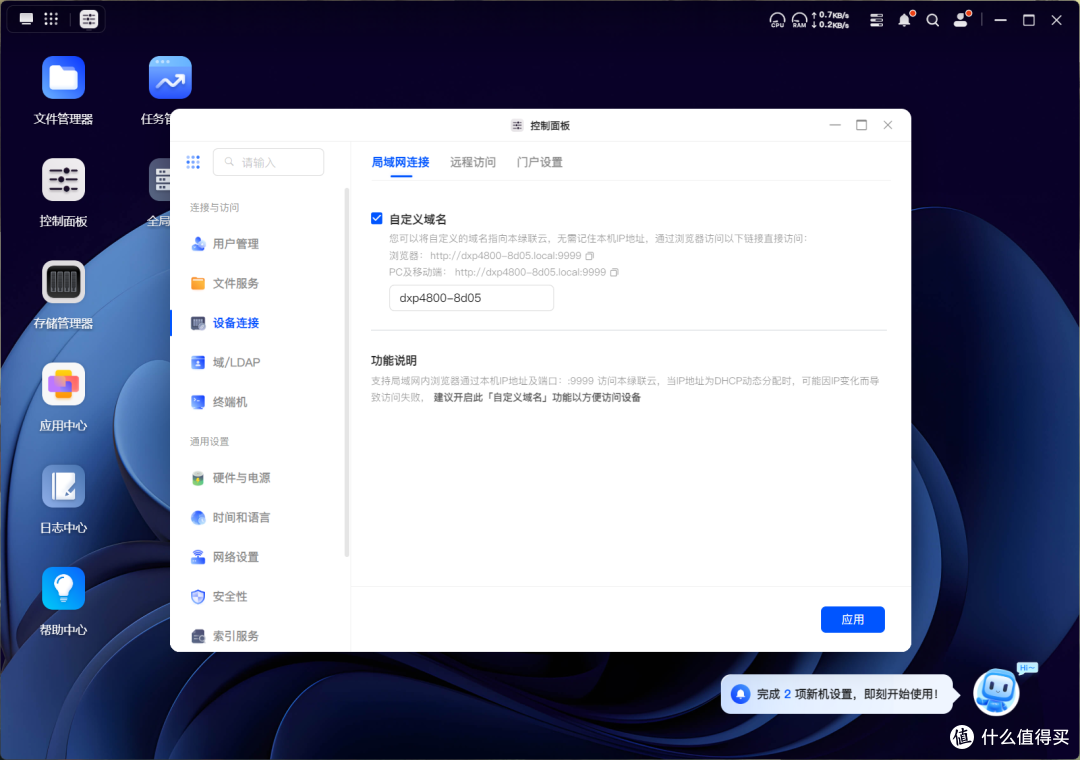Viewport: 1080px width, 760px height.
Task: Switch to the 局域网连接 tab
Action: (x=400, y=162)
